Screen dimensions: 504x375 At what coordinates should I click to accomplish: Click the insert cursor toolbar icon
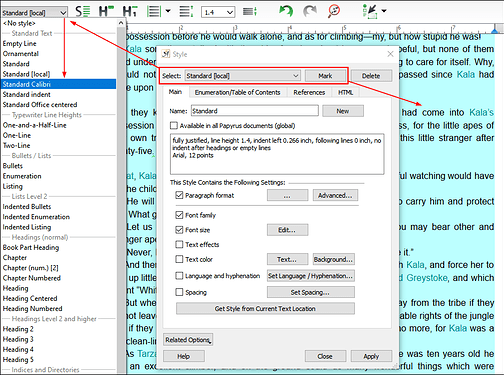370,12
